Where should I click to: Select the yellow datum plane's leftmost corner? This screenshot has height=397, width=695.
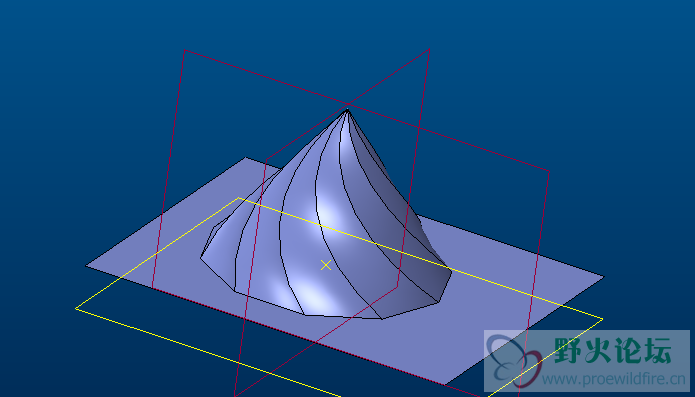pos(76,308)
